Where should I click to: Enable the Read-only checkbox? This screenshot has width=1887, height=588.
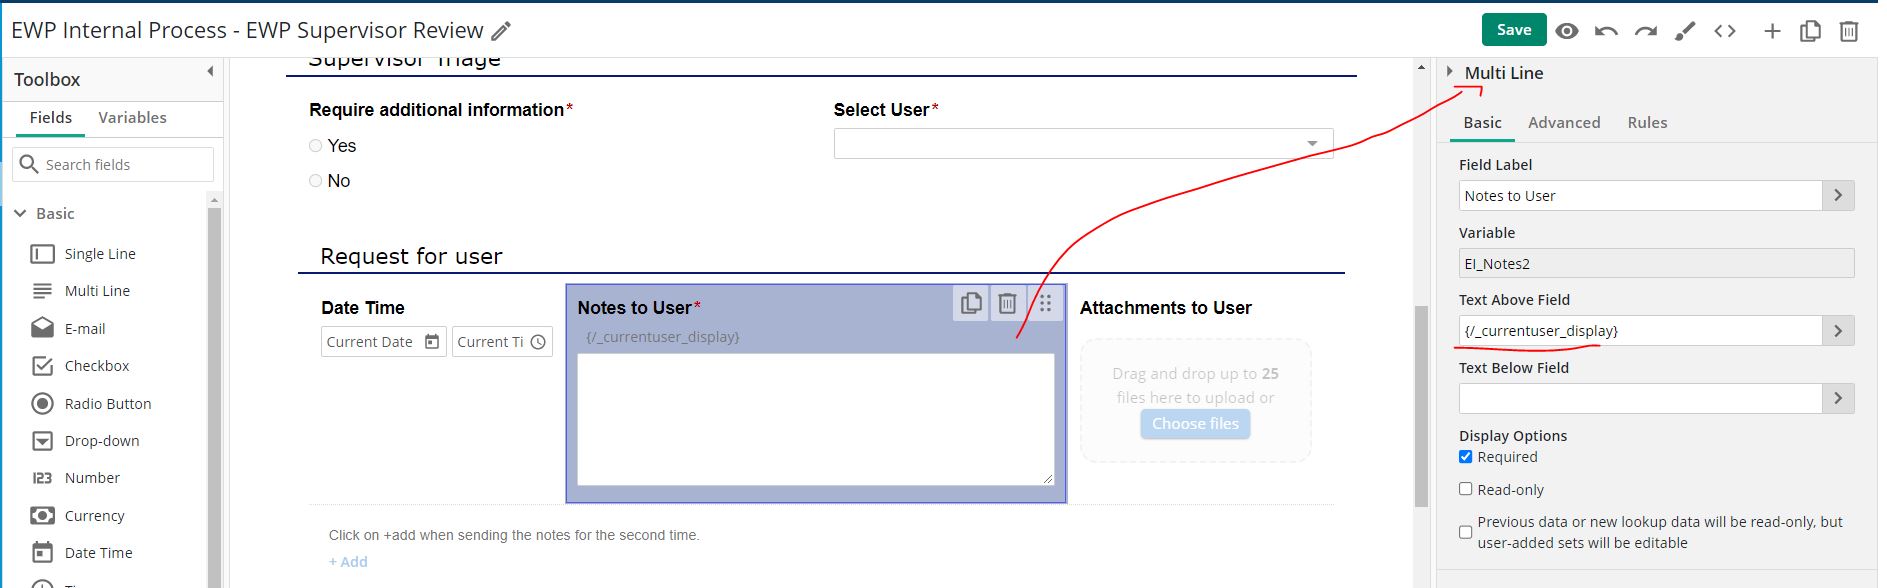[1466, 489]
